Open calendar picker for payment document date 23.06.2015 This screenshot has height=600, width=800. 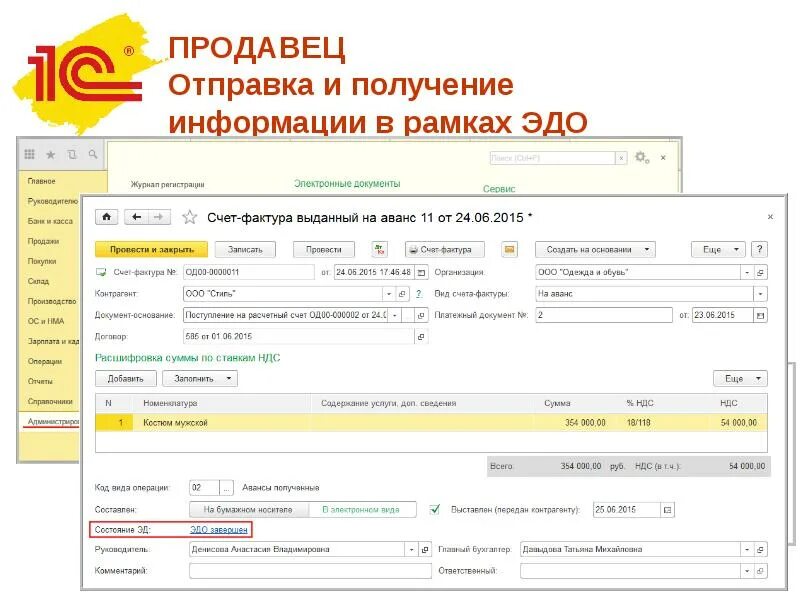click(760, 315)
